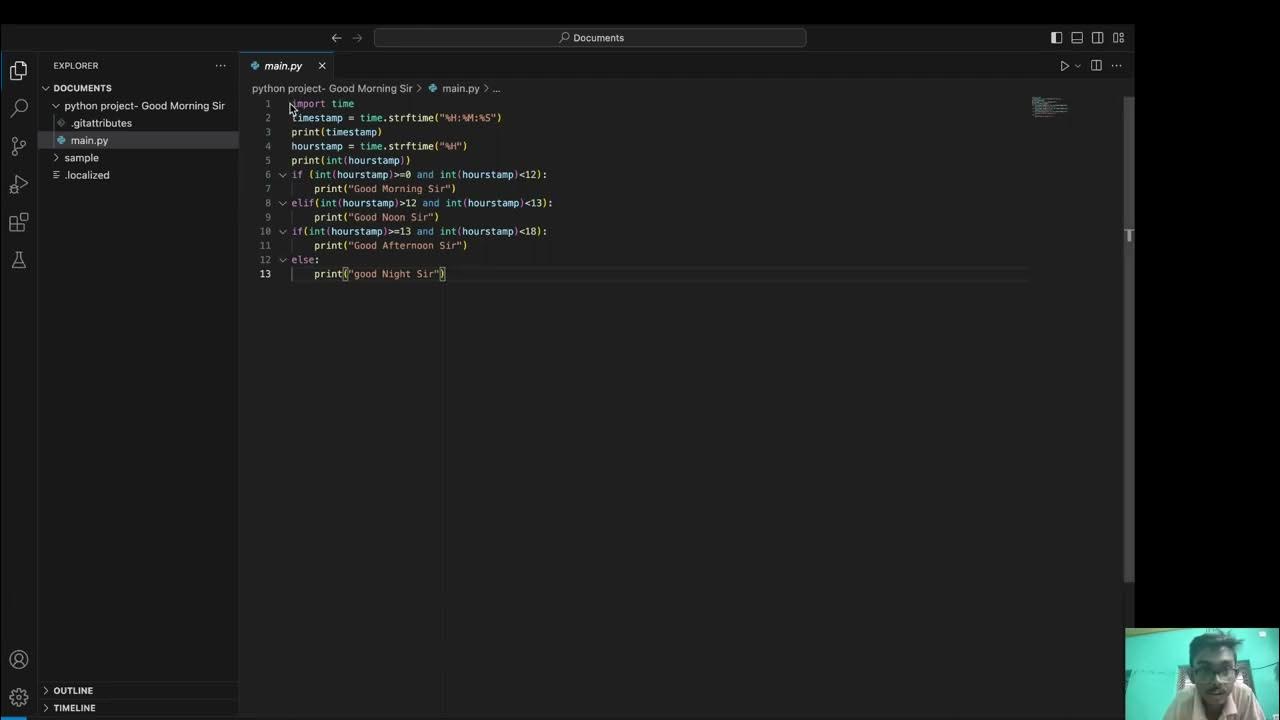Open Source Control view
The image size is (1280, 720).
[x=18, y=146]
